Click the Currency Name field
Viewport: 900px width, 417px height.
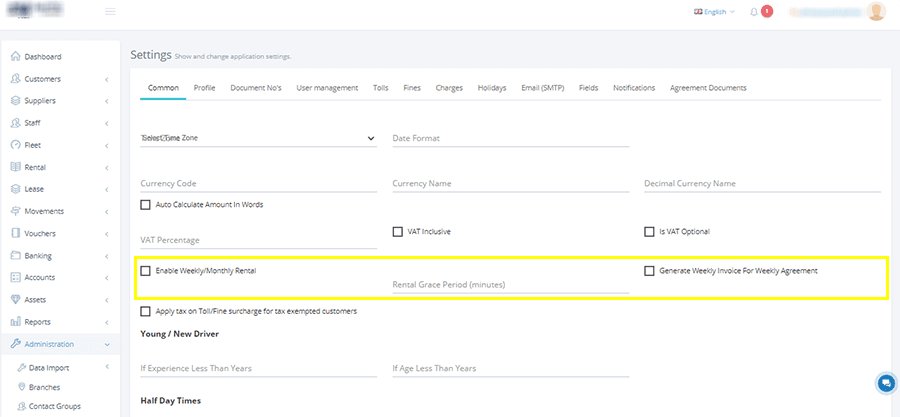(x=511, y=184)
